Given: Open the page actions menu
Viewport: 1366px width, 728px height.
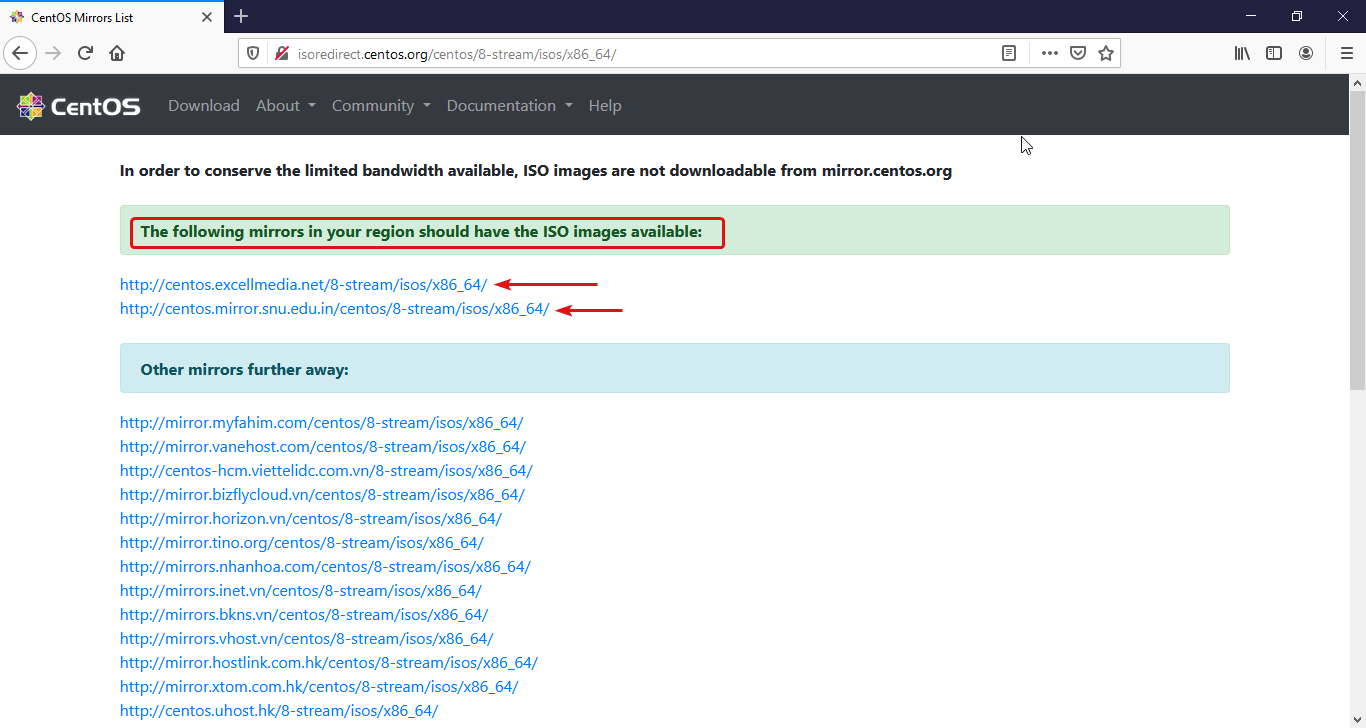Looking at the screenshot, I should [1049, 53].
